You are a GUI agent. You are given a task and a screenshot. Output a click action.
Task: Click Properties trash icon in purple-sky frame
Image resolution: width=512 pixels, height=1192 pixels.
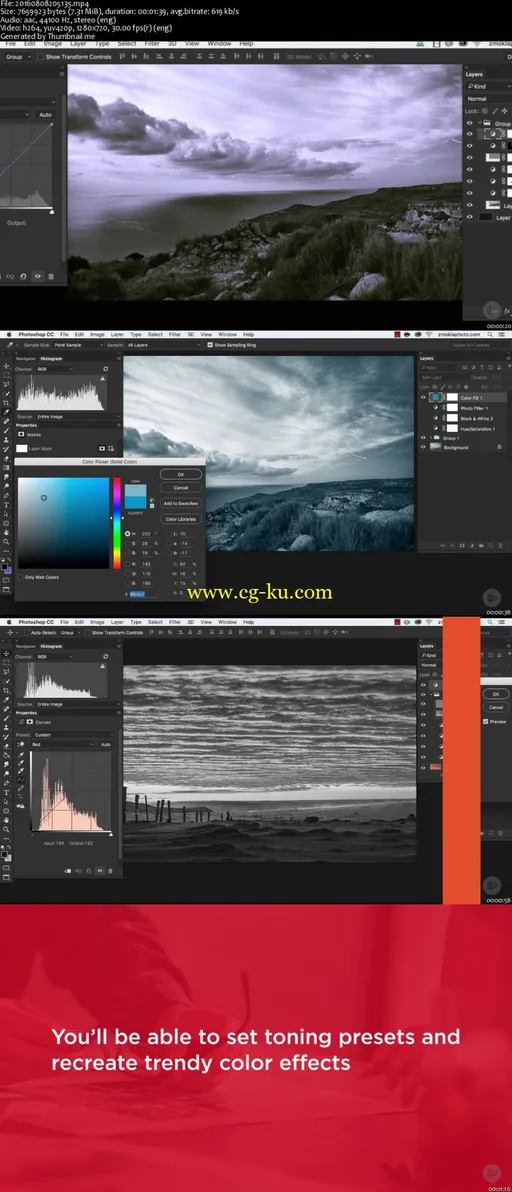click(51, 277)
